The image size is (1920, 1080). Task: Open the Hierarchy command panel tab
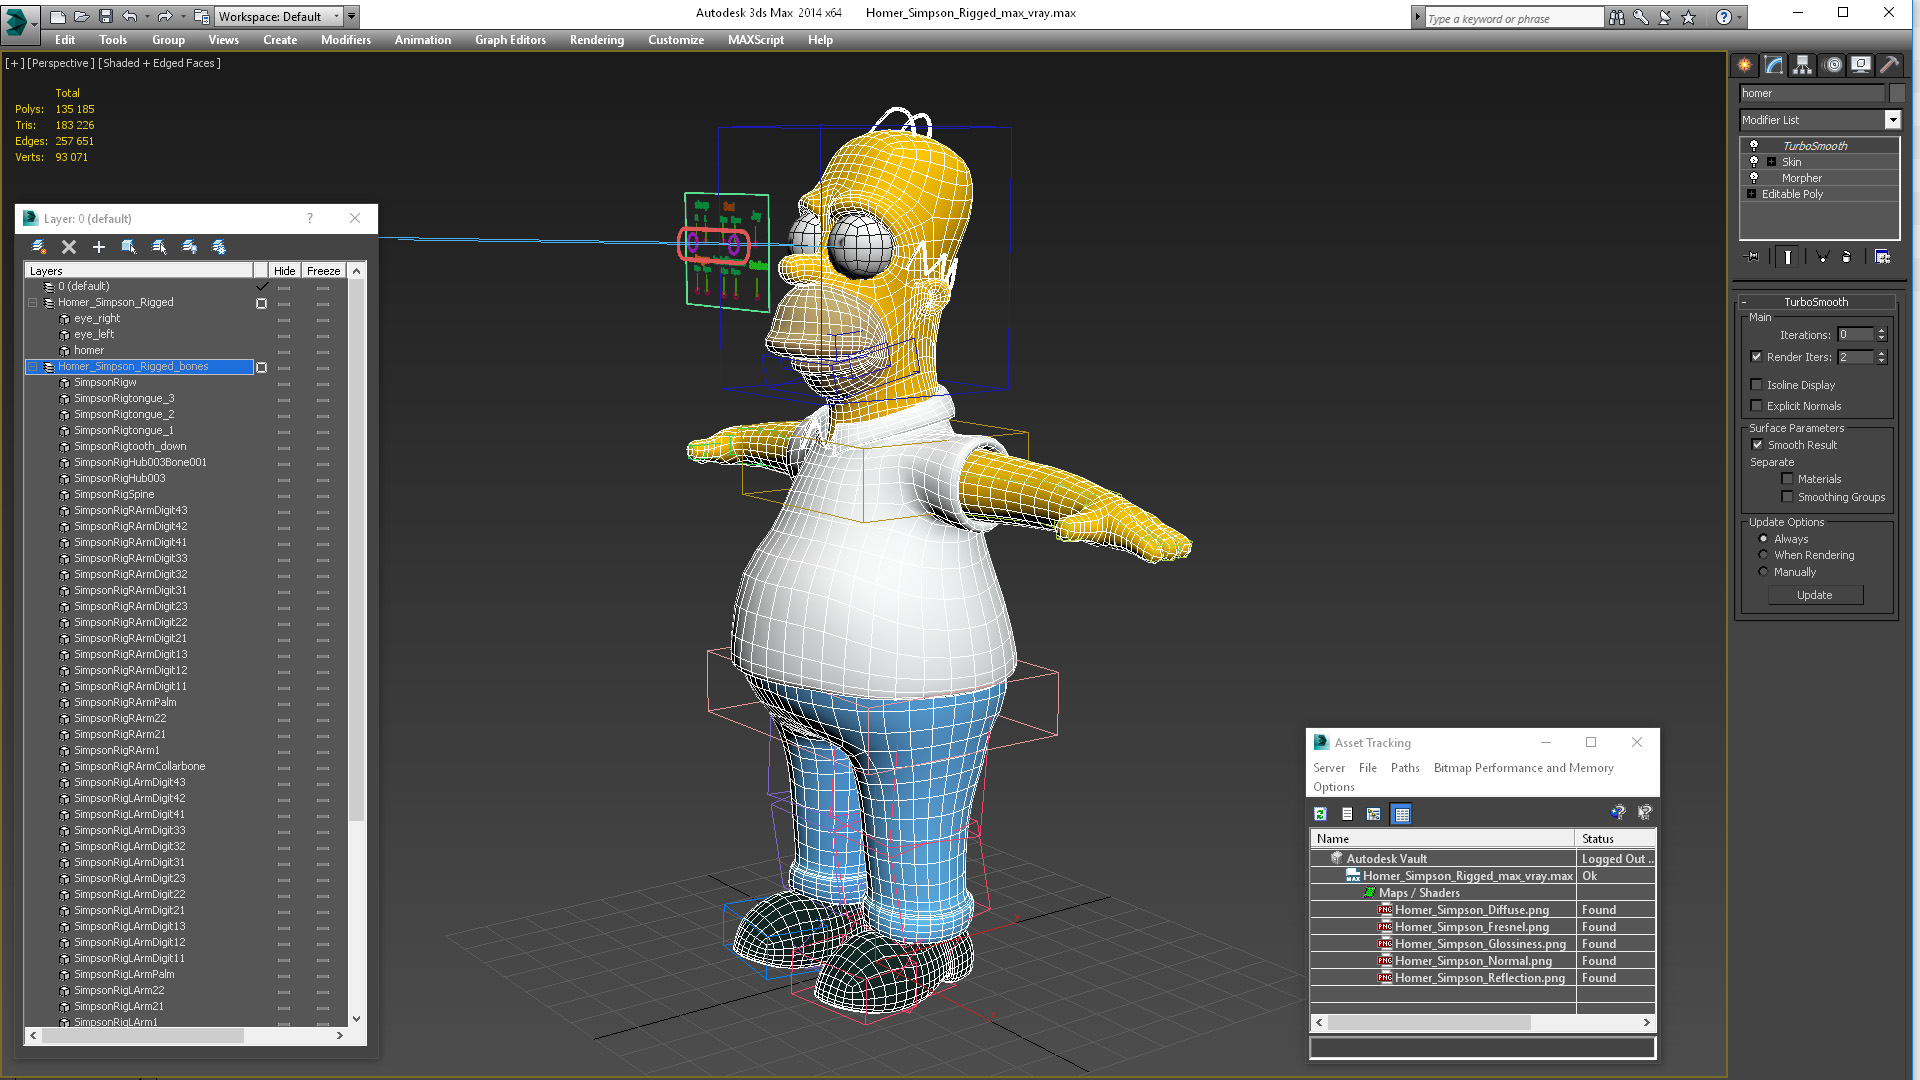point(1802,65)
